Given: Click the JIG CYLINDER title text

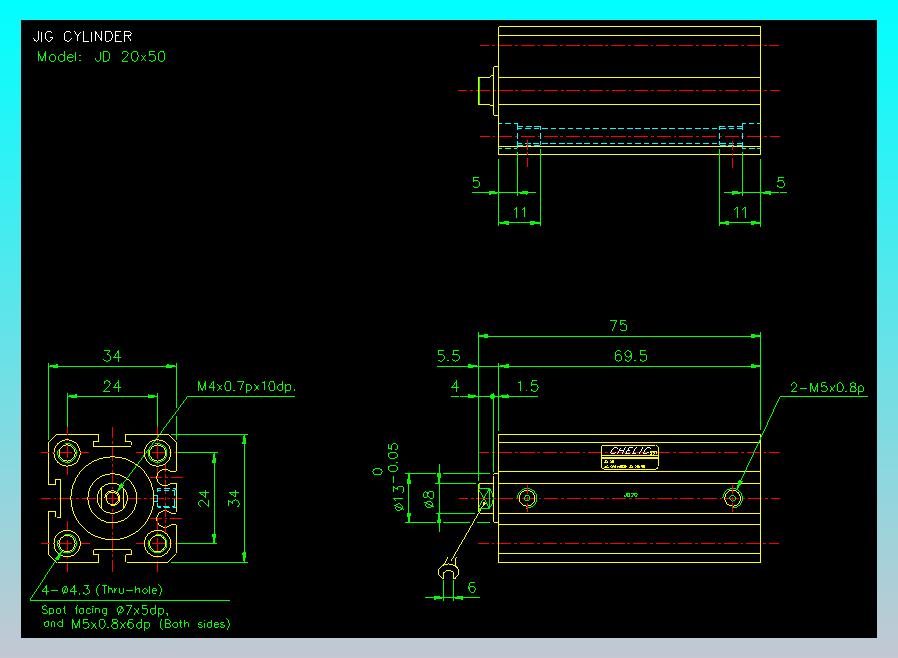Looking at the screenshot, I should coord(82,37).
